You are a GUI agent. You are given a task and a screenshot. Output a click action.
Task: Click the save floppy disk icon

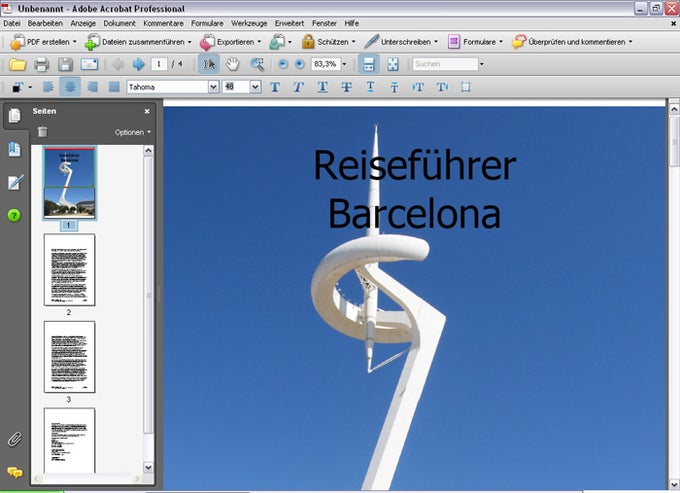(x=65, y=64)
